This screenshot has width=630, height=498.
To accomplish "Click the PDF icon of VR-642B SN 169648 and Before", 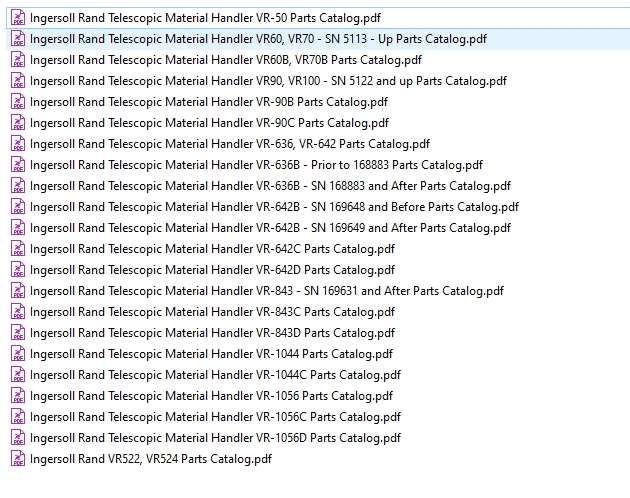I will (x=18, y=207).
